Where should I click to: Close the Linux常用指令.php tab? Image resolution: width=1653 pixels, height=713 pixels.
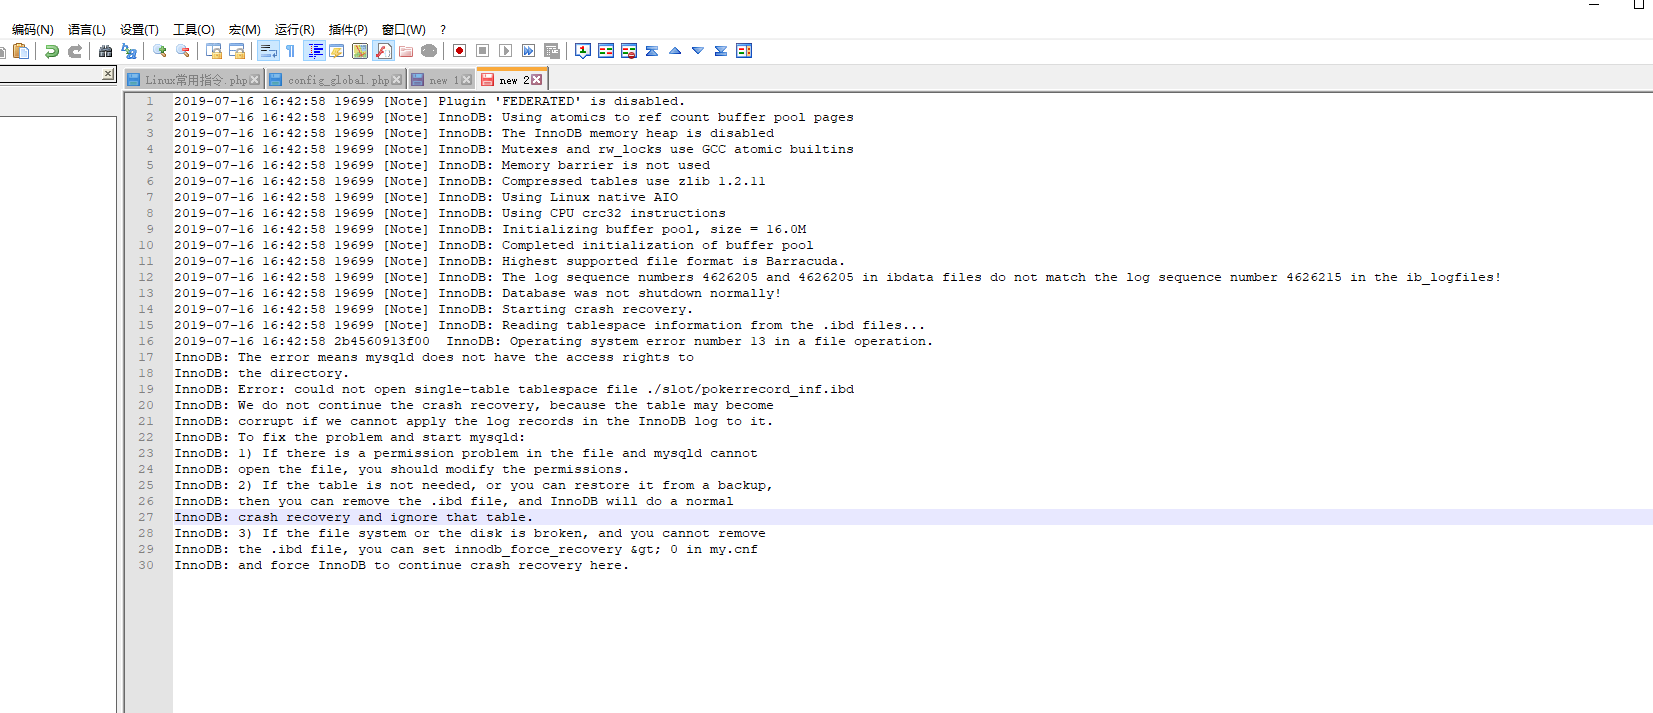[255, 80]
